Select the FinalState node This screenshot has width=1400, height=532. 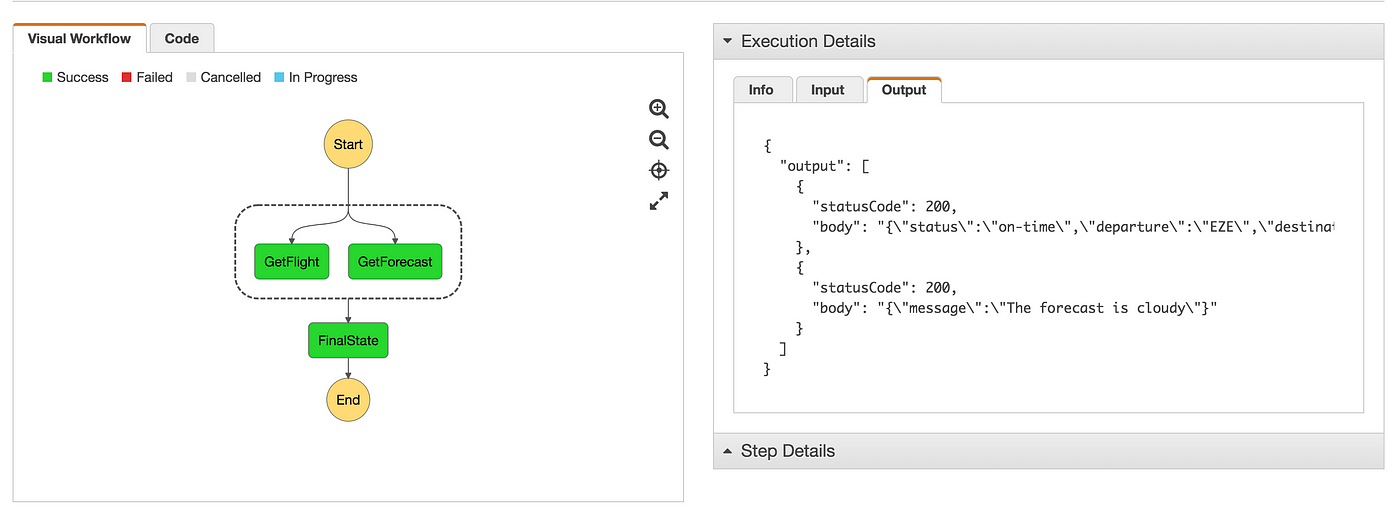[348, 341]
